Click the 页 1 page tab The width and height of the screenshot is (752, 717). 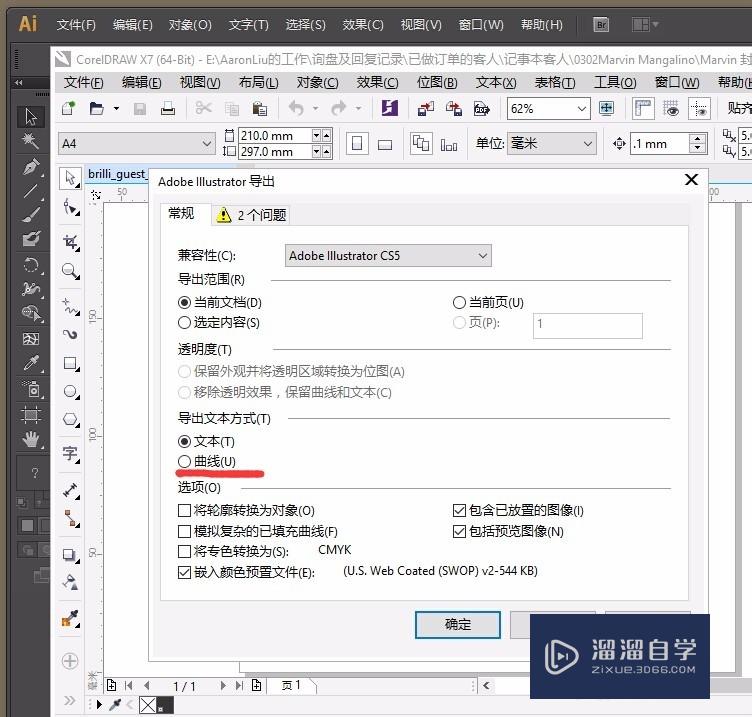click(291, 685)
